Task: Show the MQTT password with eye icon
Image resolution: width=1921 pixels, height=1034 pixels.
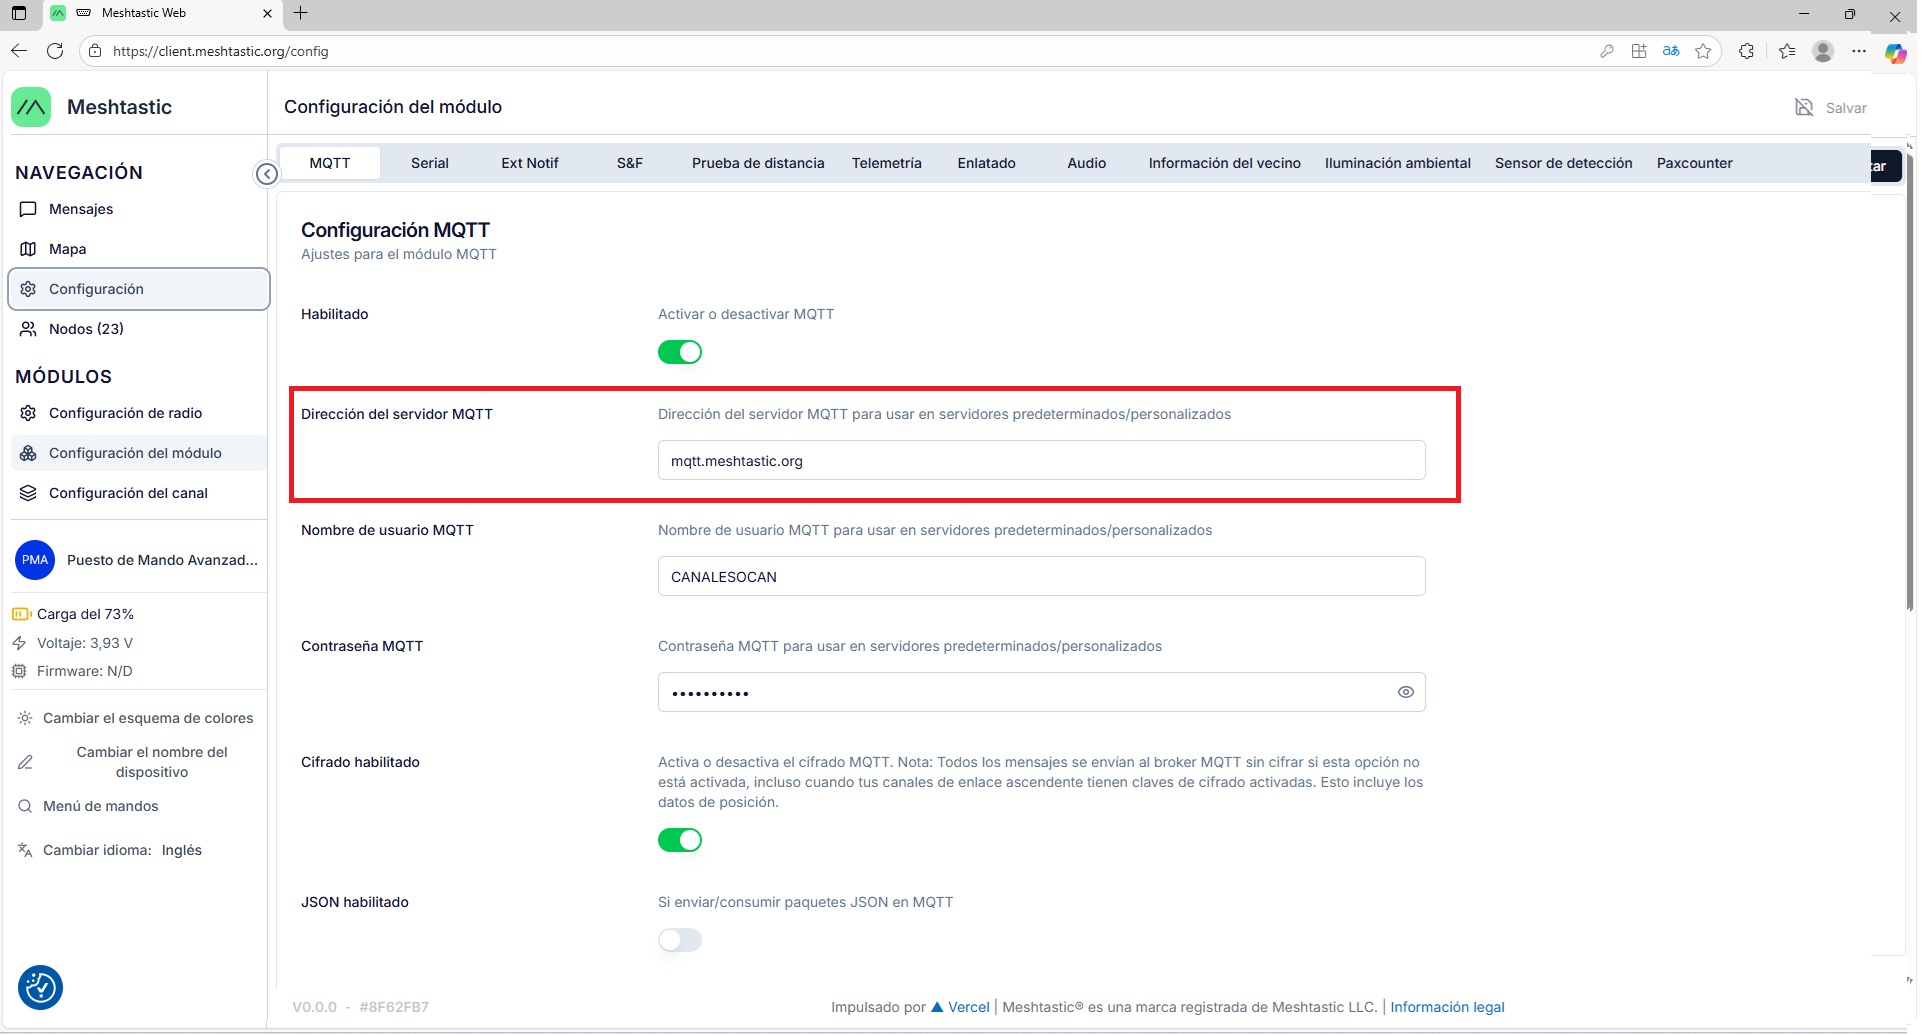Action: point(1405,692)
